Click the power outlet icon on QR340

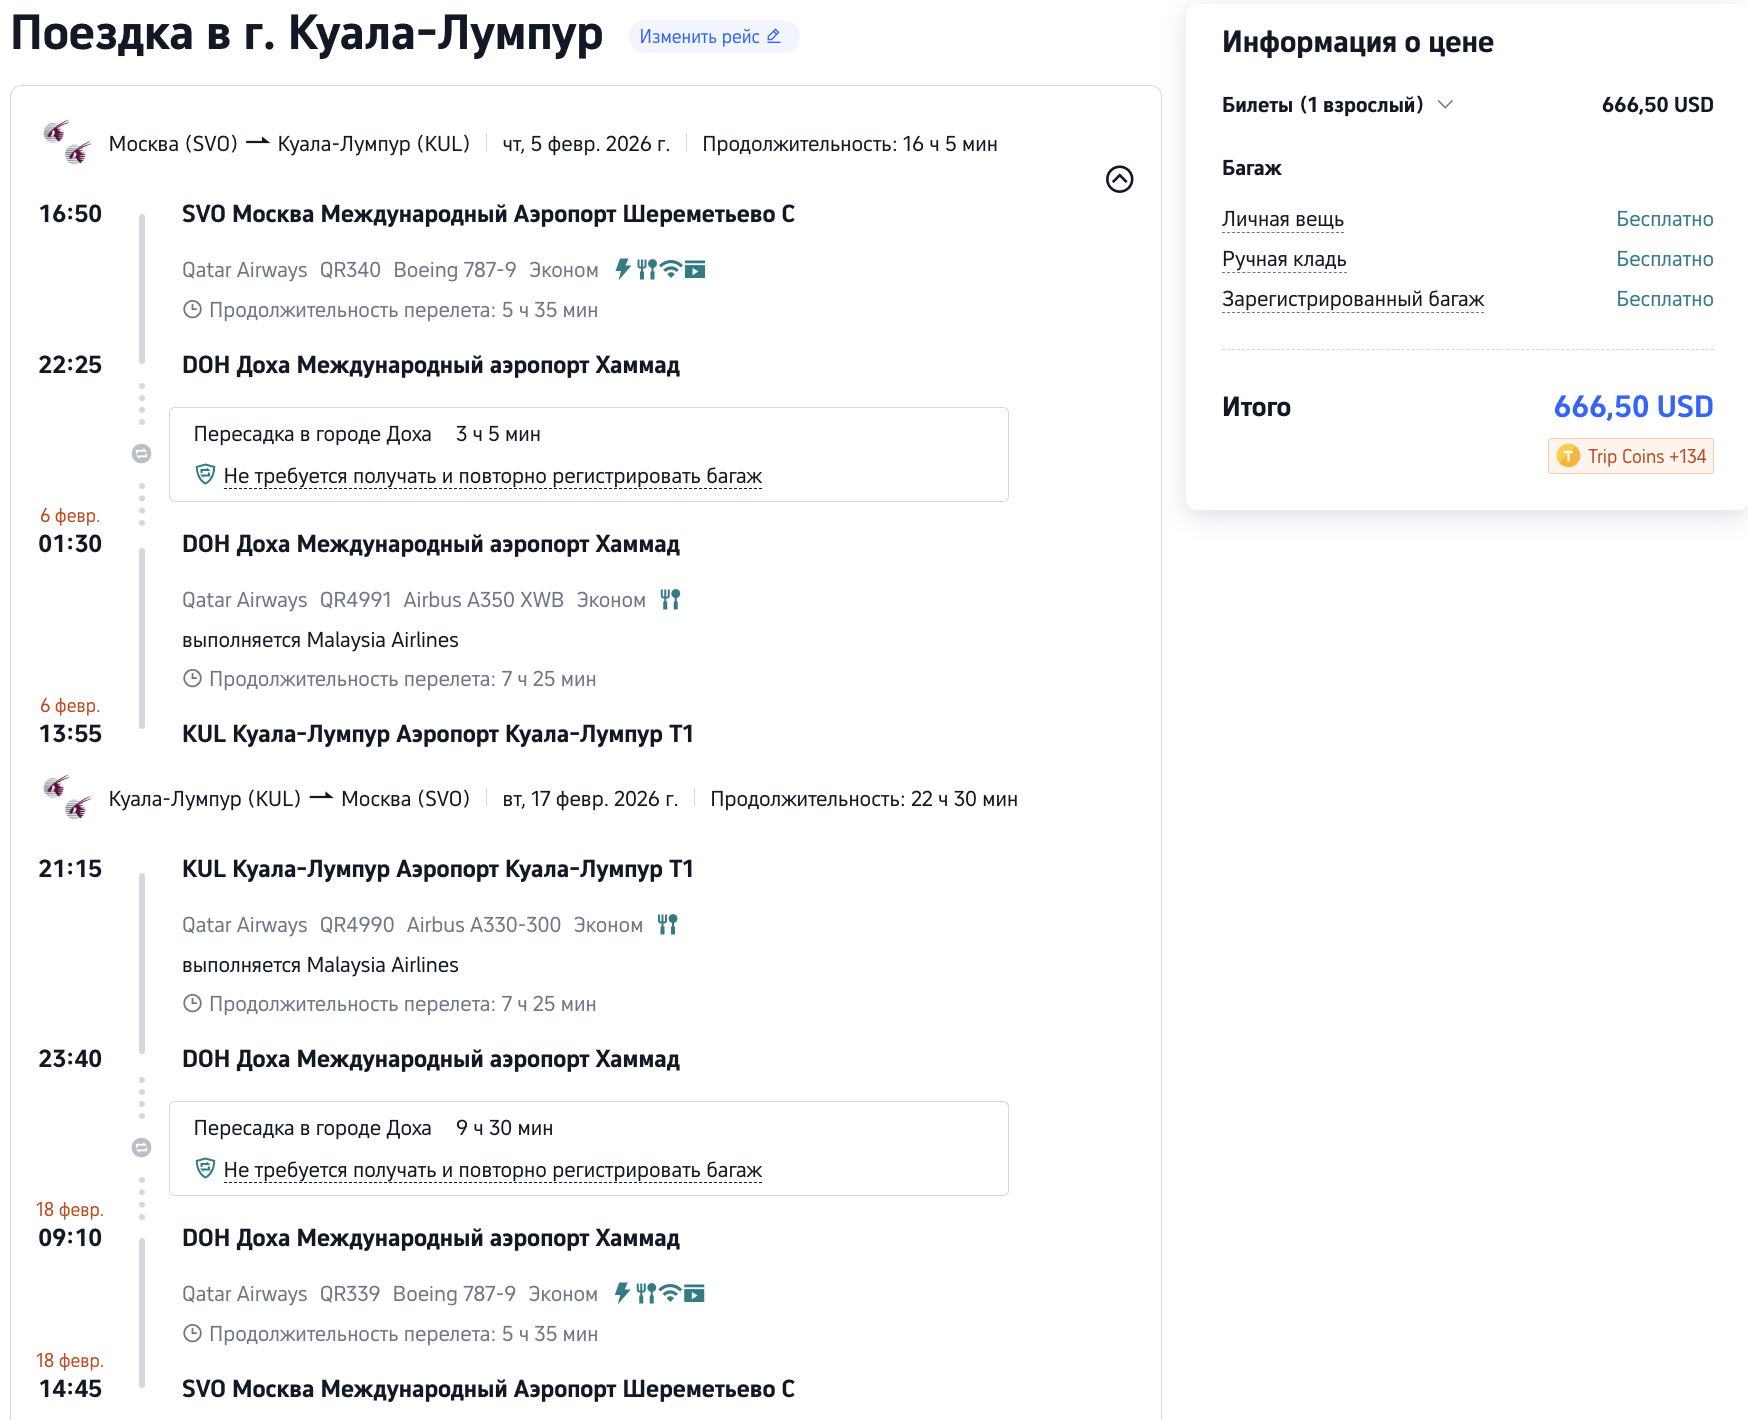coord(623,269)
